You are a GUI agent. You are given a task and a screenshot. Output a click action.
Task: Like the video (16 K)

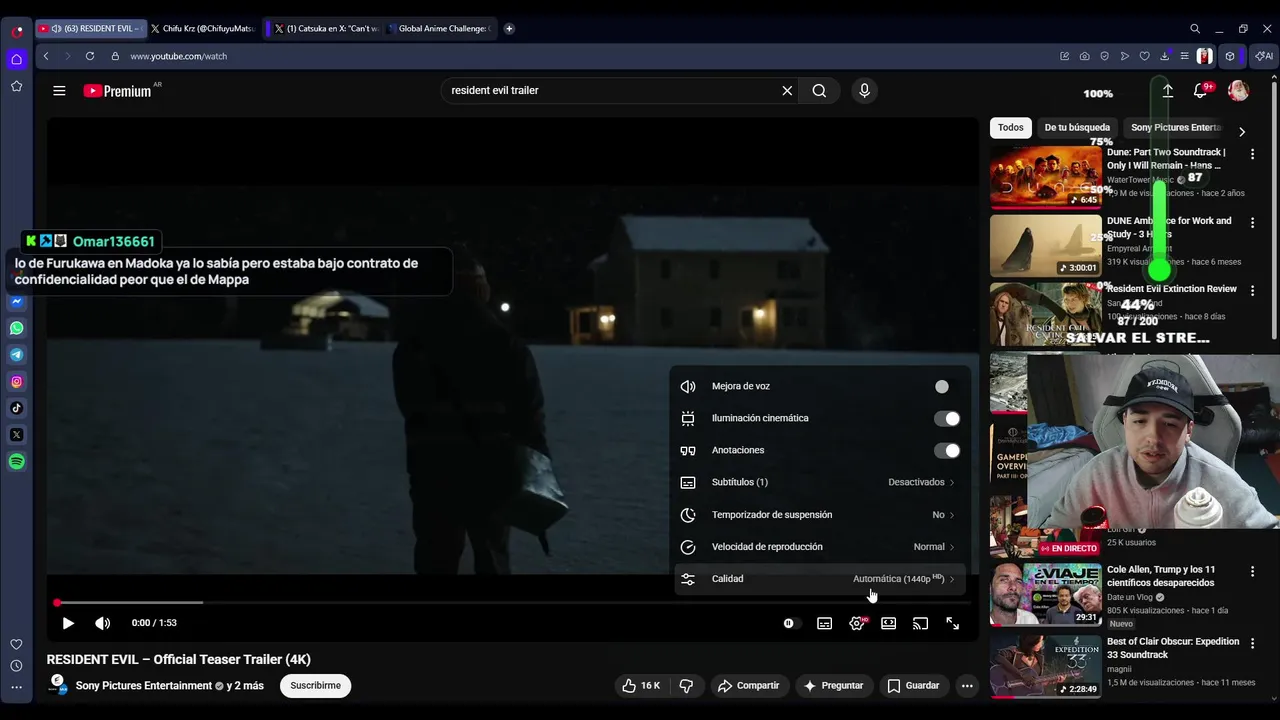[x=641, y=685]
